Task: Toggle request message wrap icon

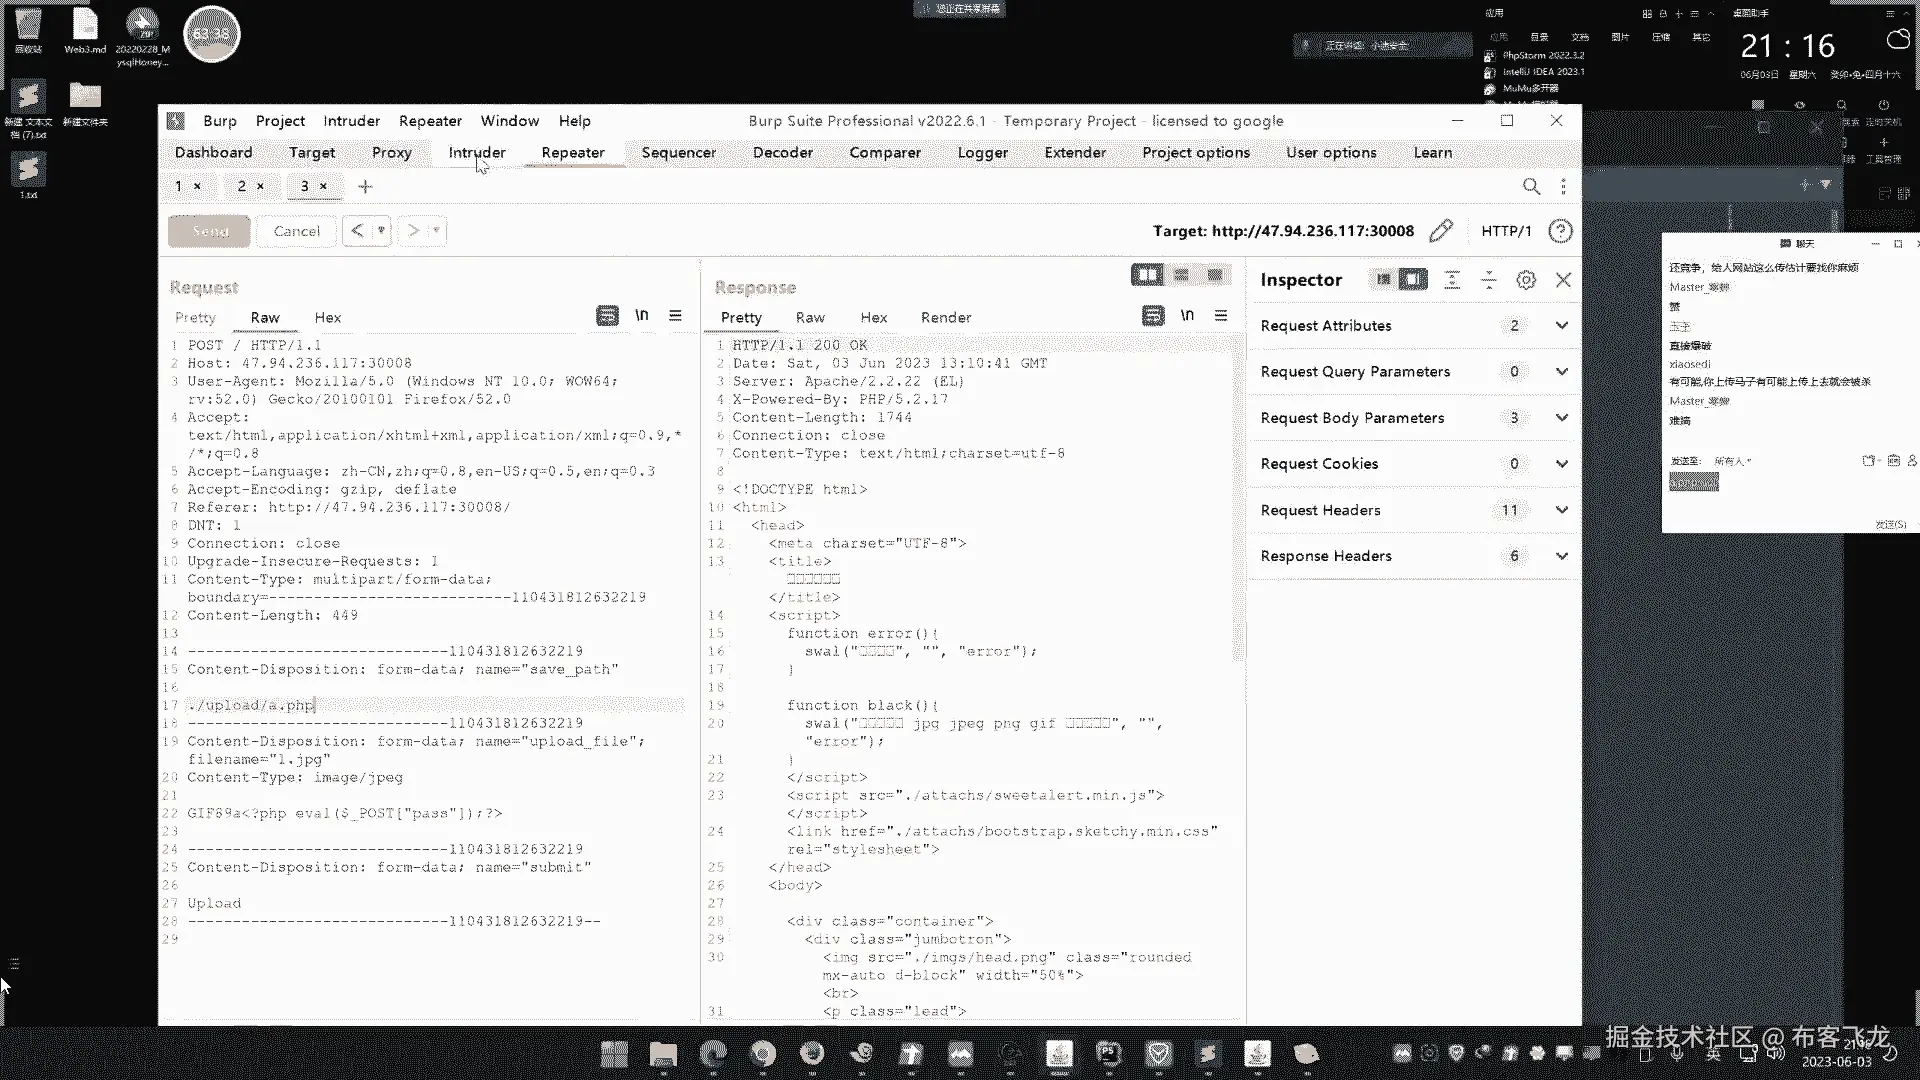Action: [x=607, y=316]
